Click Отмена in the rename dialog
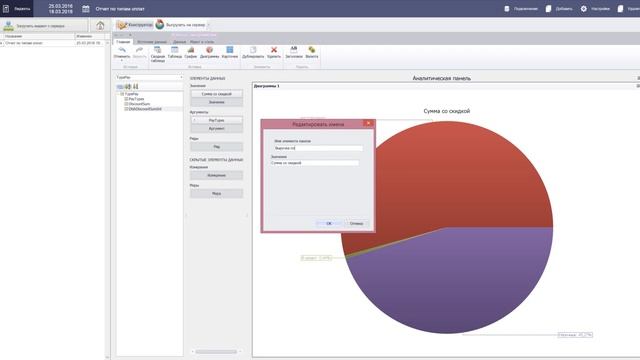 [356, 223]
